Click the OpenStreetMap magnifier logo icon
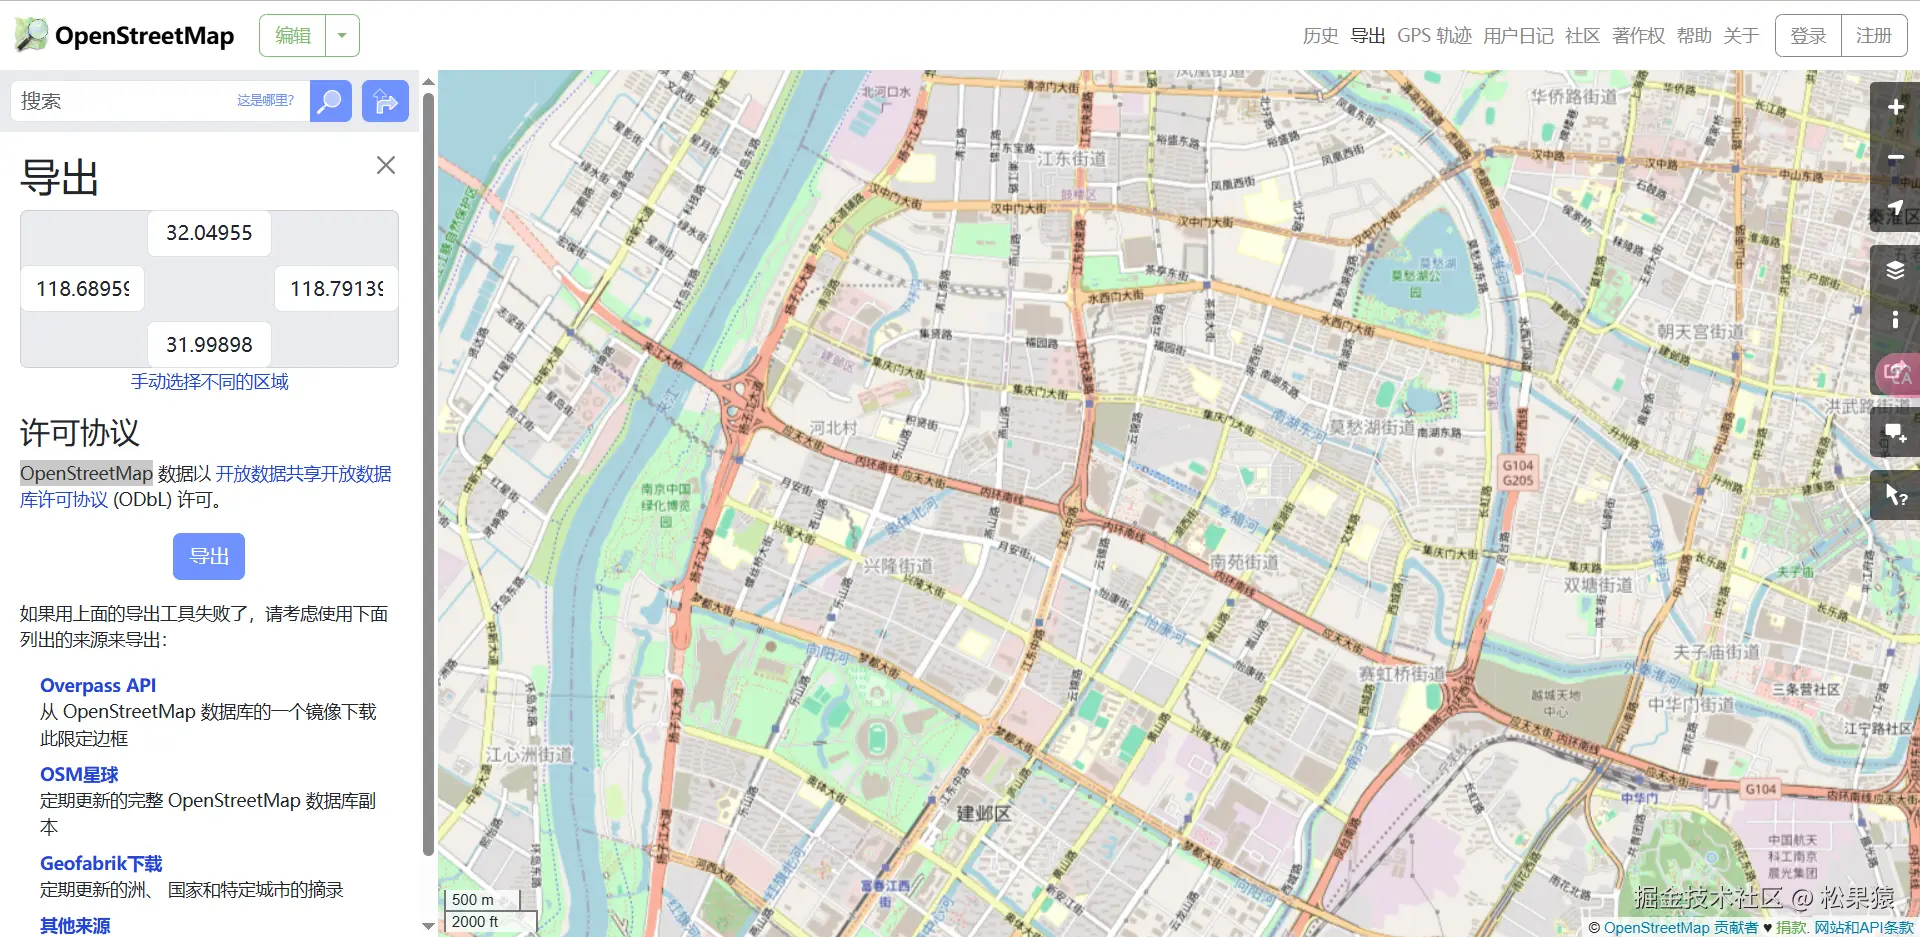 [x=31, y=35]
